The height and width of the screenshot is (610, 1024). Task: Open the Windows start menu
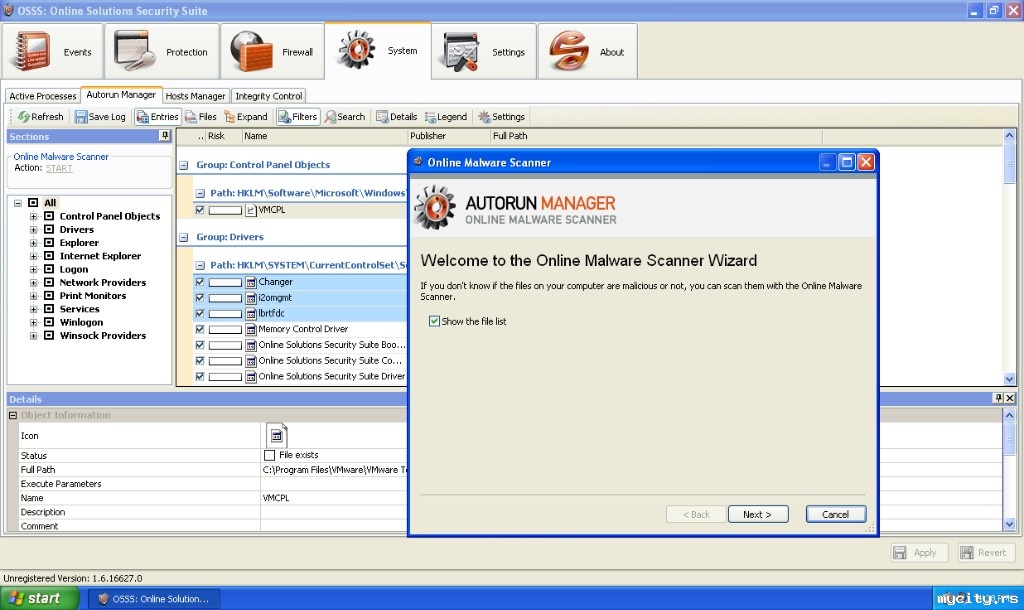coord(39,598)
